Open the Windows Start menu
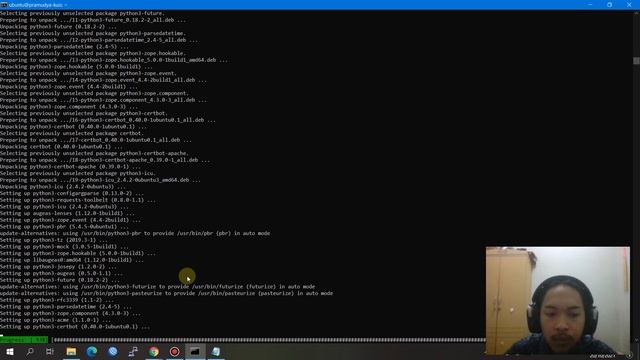The width and height of the screenshot is (640, 360). (x=10, y=351)
